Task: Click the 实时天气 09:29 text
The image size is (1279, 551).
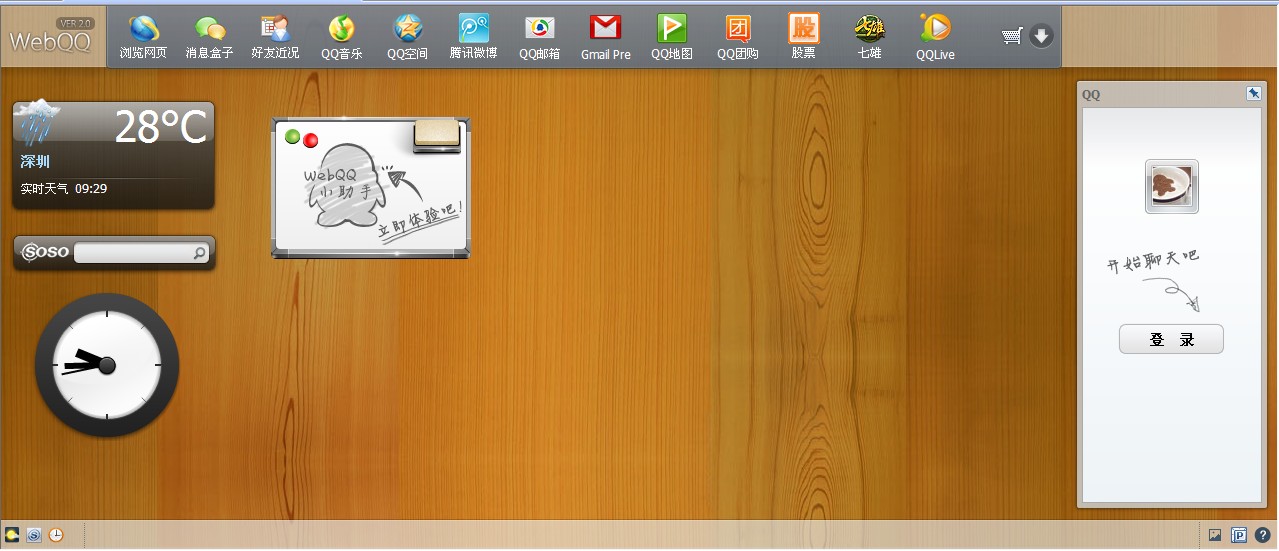Action: coord(64,188)
